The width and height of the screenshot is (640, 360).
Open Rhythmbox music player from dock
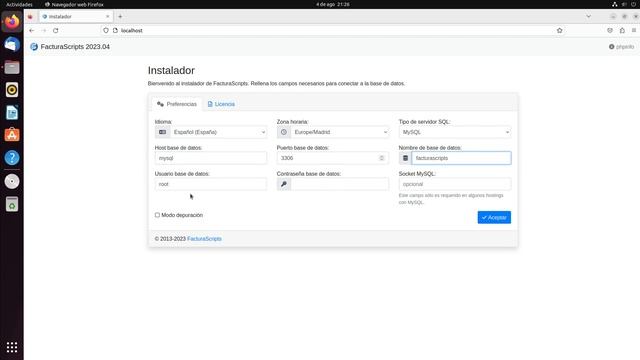click(x=12, y=90)
